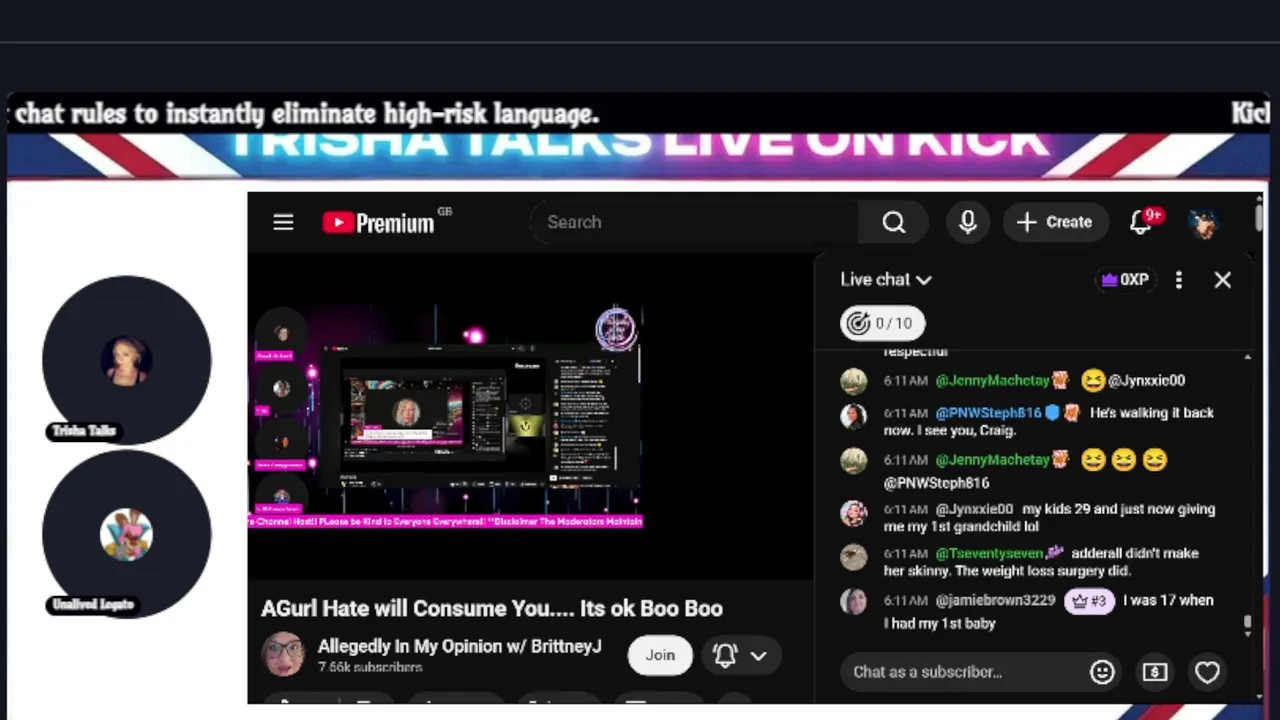Click the Trisha Talks avatar circle
Screen dimensions: 1280x720
[127, 360]
